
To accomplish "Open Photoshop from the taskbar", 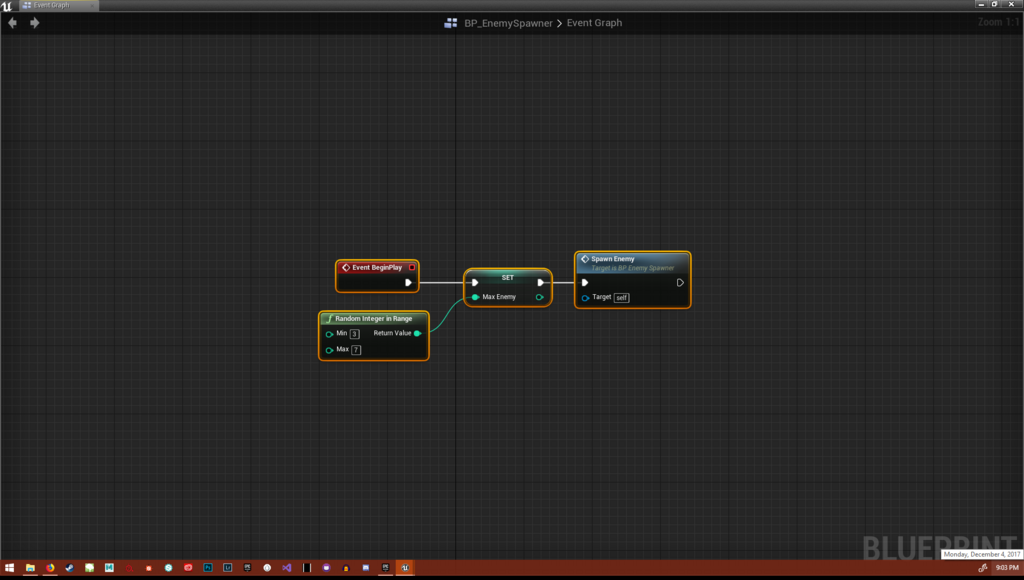I will coord(208,568).
